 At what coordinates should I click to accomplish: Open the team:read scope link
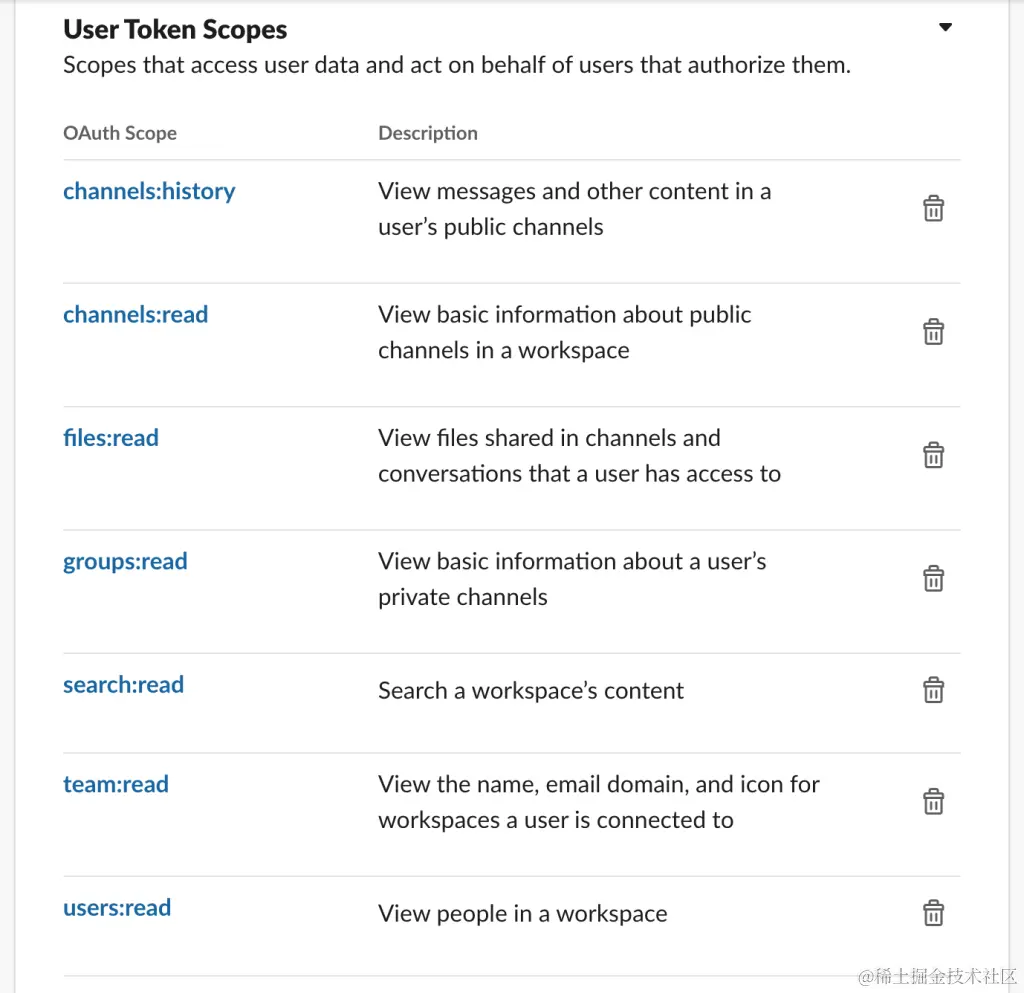point(116,784)
